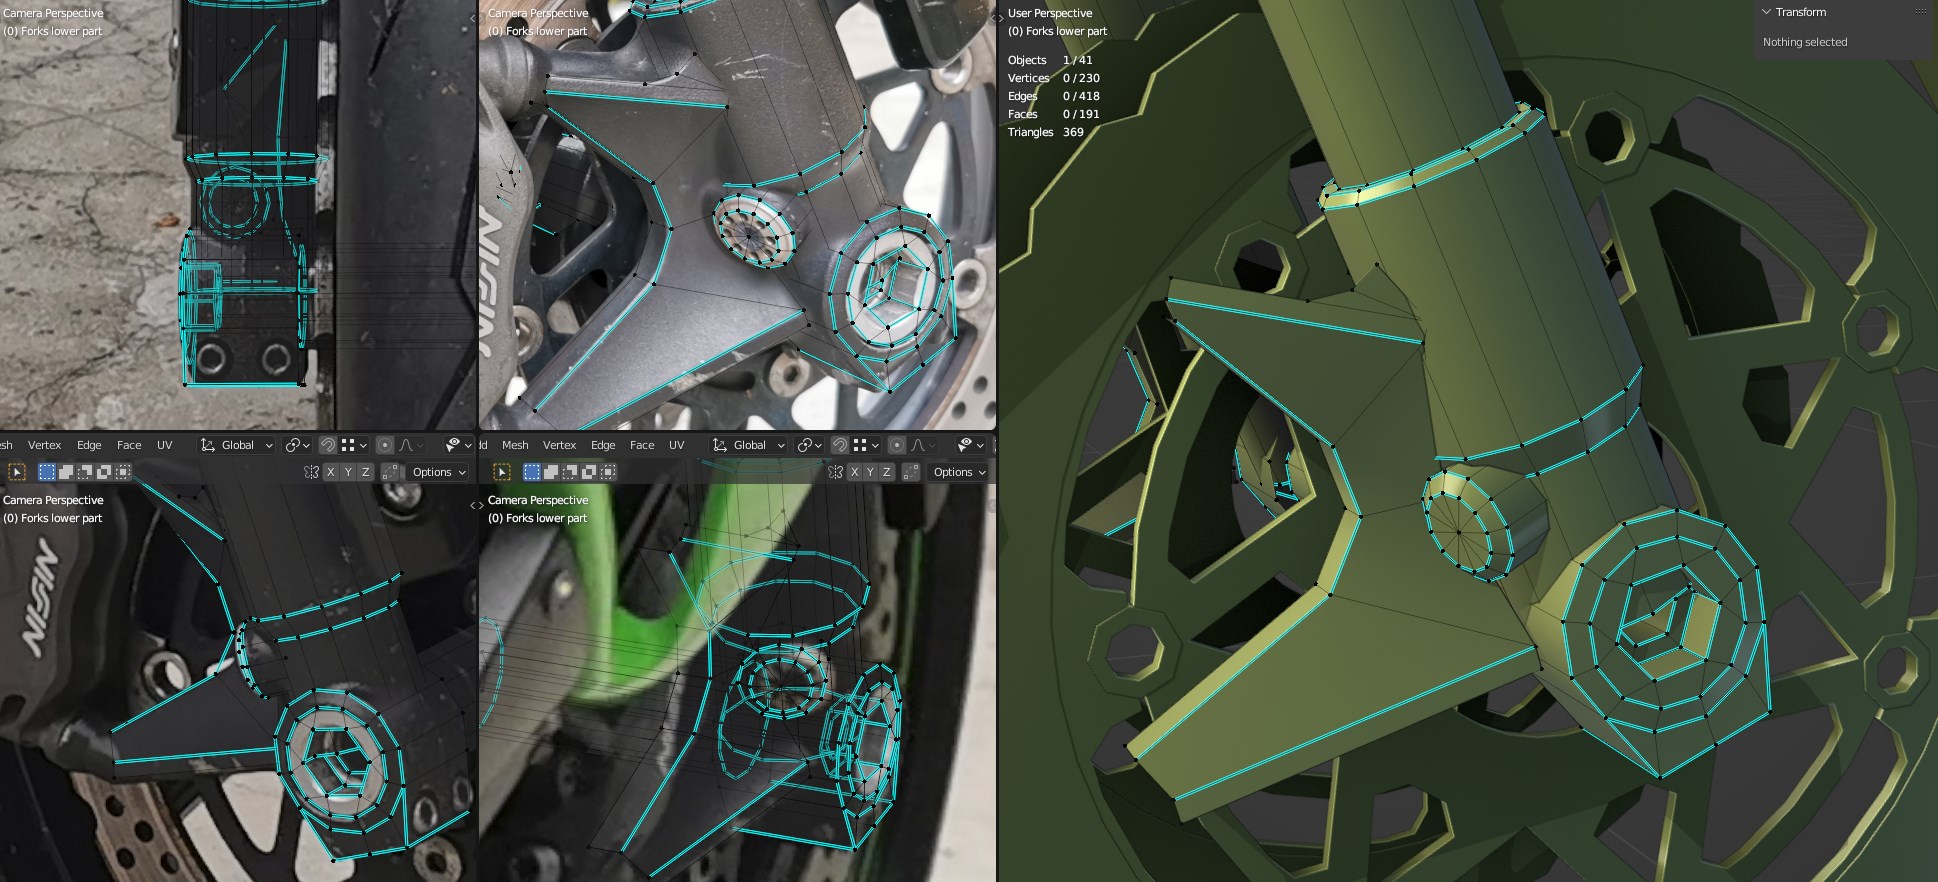The image size is (1938, 882).
Task: Enable Z mirror axis in bottom-middle viewport
Action: coord(886,472)
